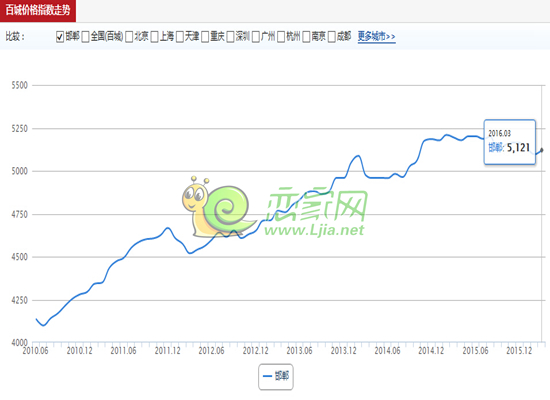Click the 2013.12 x-axis label

coord(343,351)
